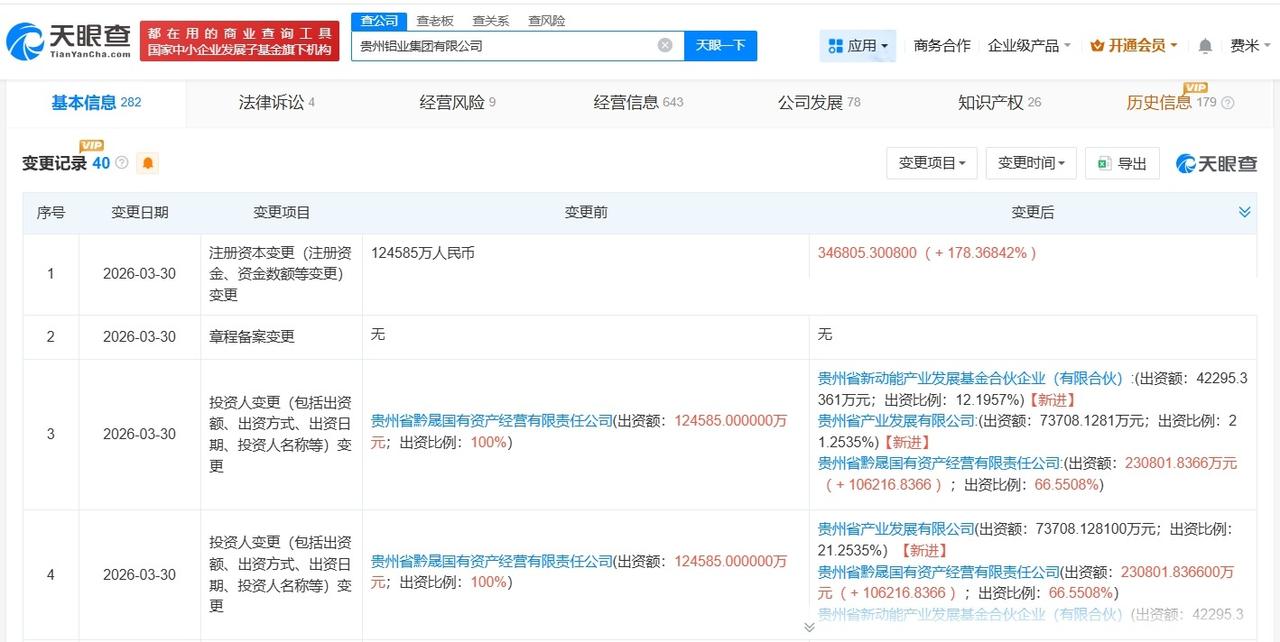Screen dimensions: 1280x642
Task: Click the Excel icon on the 导出 button
Action: pos(1103,163)
